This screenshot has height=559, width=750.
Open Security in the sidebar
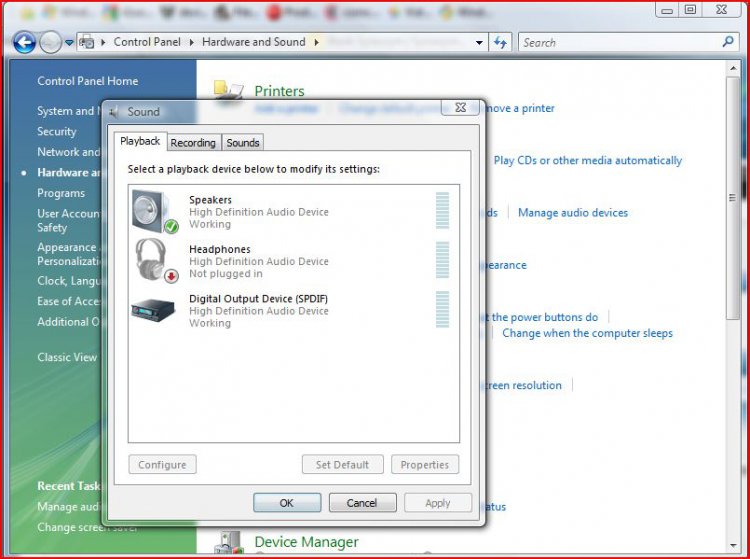(56, 131)
